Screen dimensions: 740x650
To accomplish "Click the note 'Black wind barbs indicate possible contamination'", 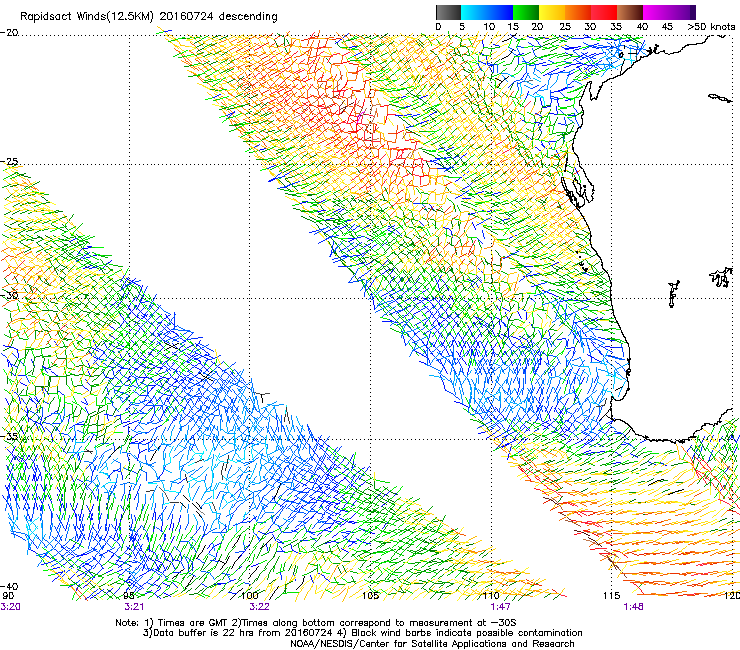I will tap(467, 633).
